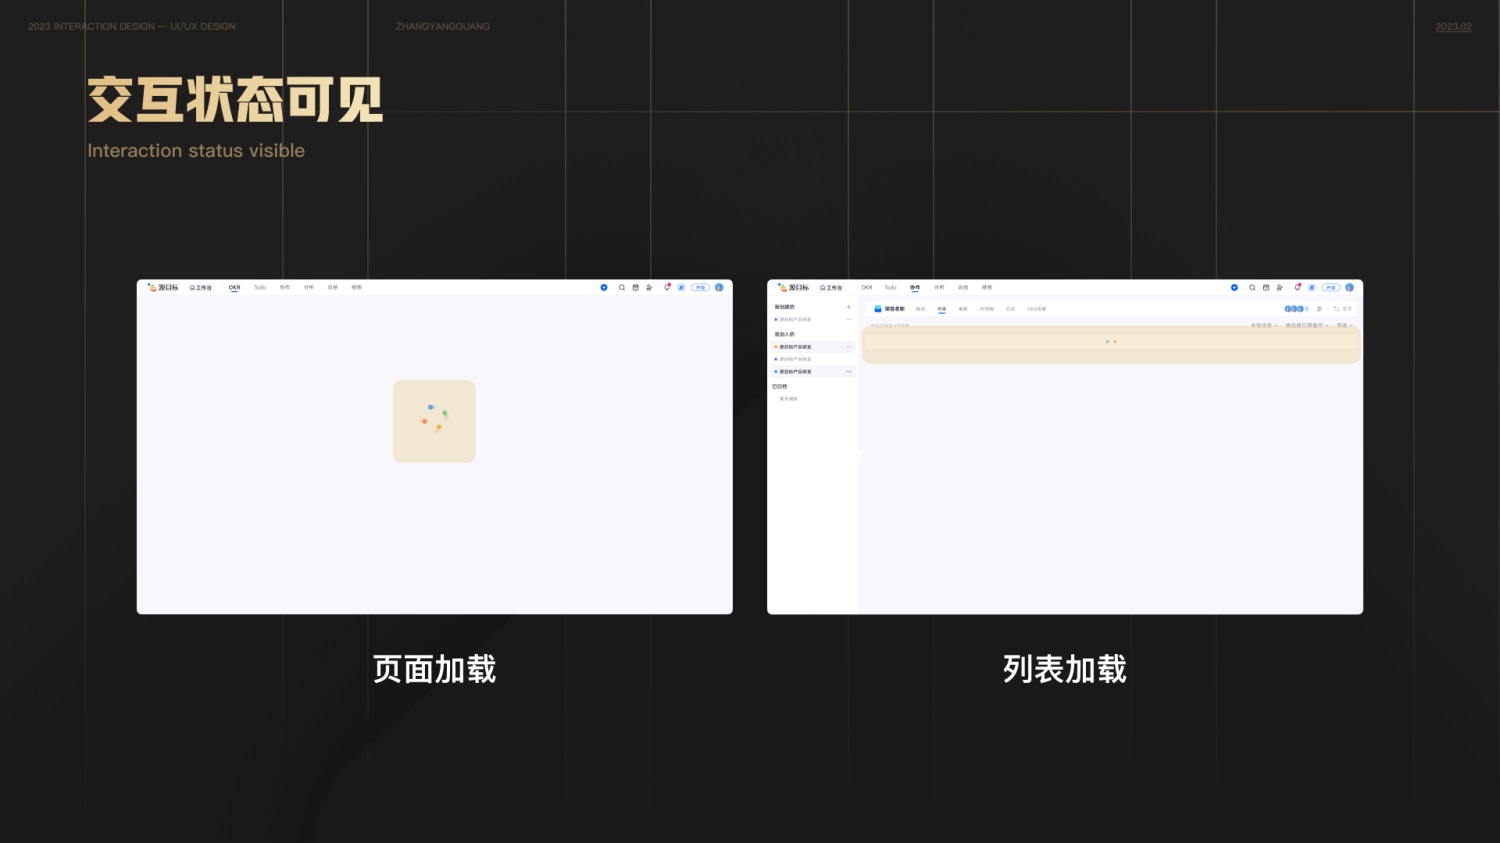This screenshot has width=1500, height=843.
Task: Open the notification bell with red badge
Action: click(1298, 287)
